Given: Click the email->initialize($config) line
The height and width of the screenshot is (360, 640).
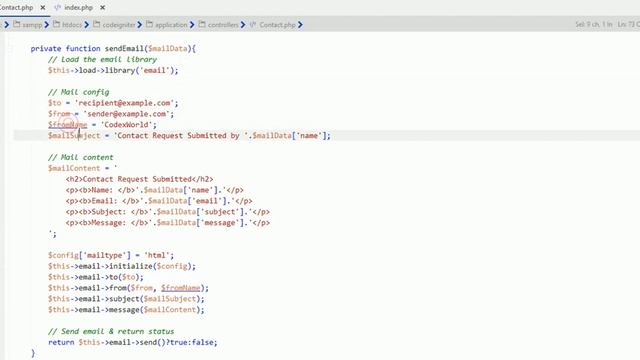Looking at the screenshot, I should pos(122,266).
